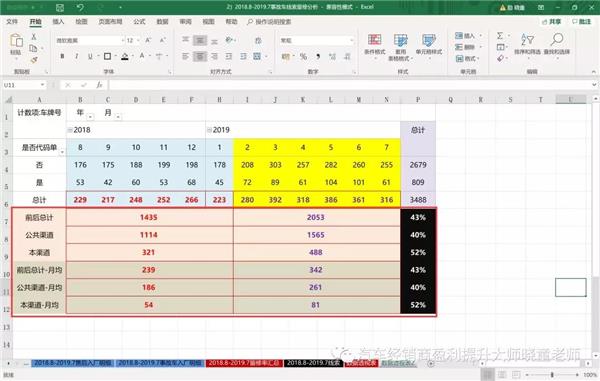Click the Copy icon in the clipboard group
This screenshot has height=381, width=600.
34,48
